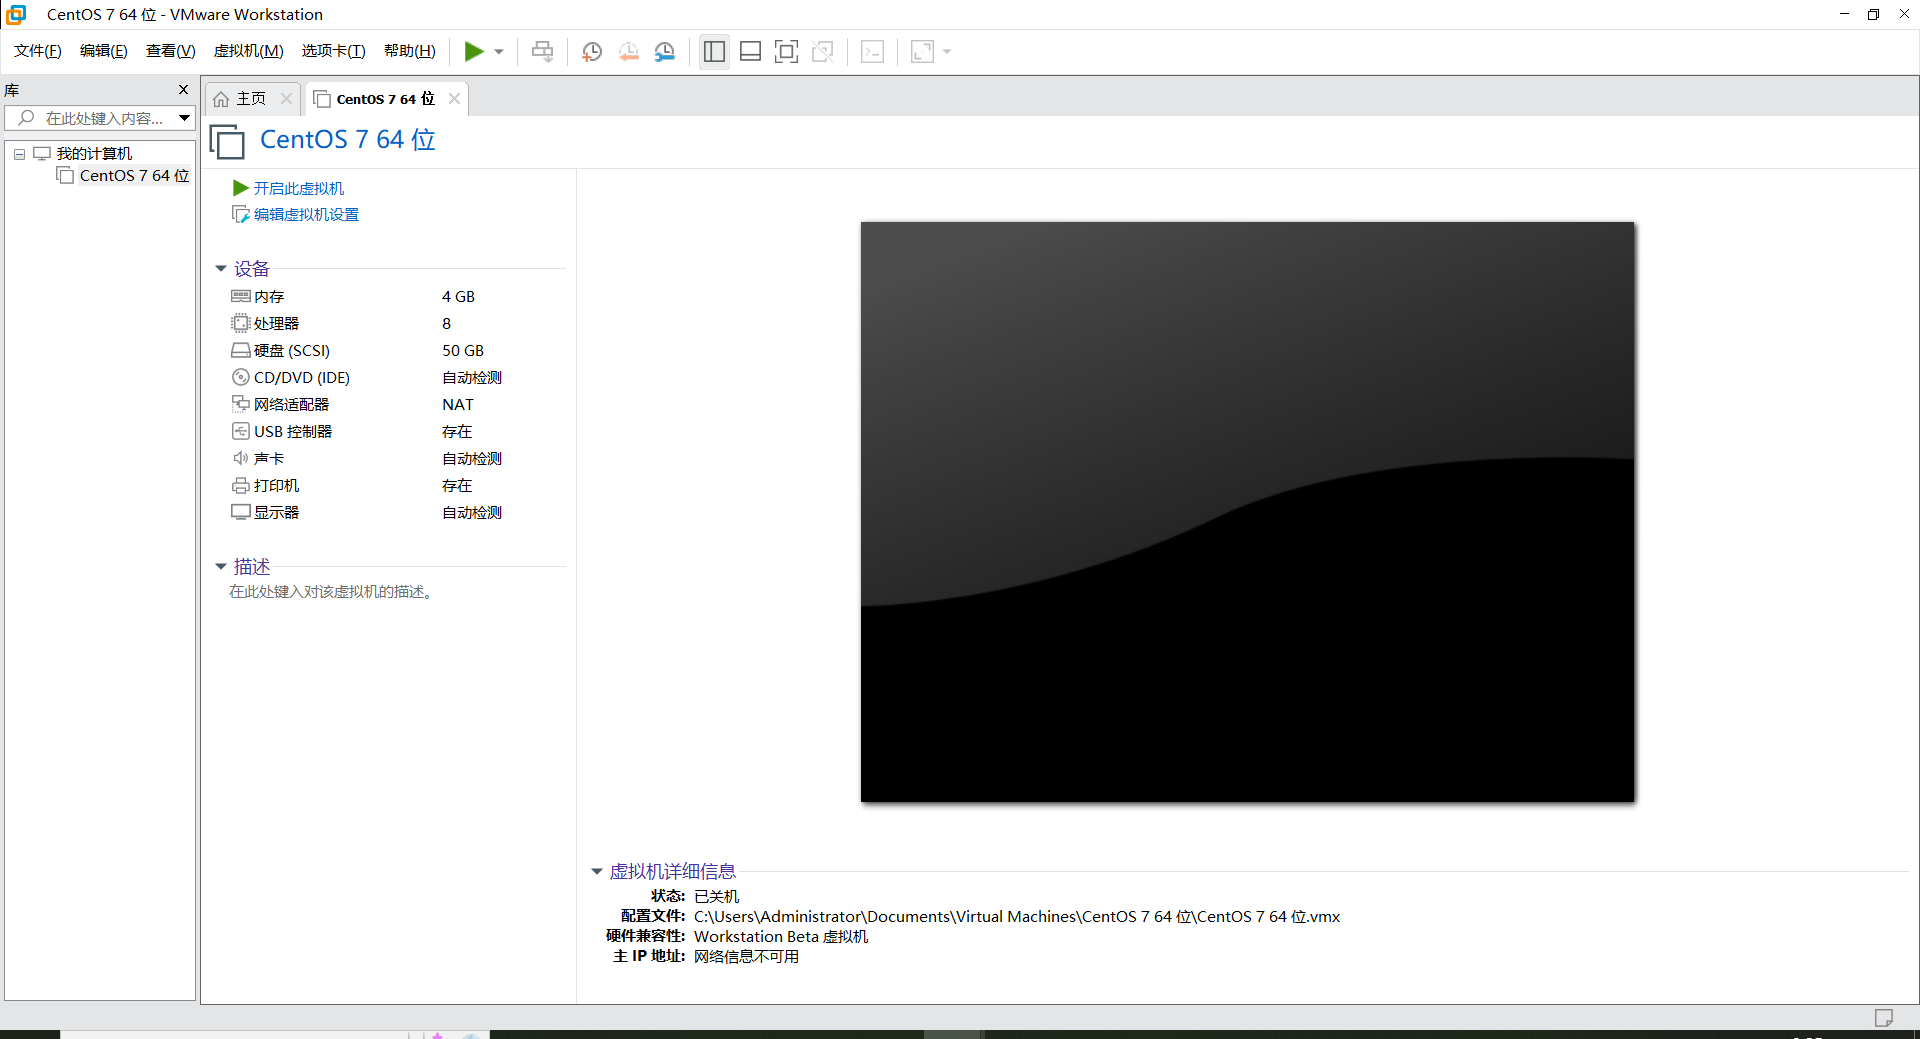Select 我的计算机 in the library tree
This screenshot has width=1920, height=1039.
click(94, 154)
